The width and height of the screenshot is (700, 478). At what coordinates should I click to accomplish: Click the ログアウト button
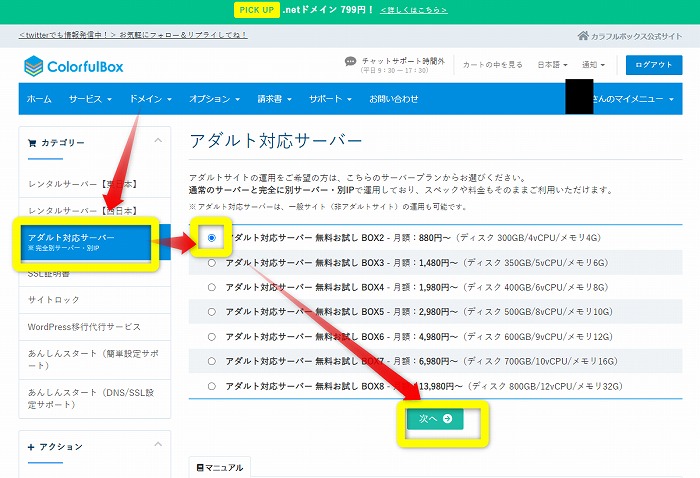pyautogui.click(x=654, y=65)
